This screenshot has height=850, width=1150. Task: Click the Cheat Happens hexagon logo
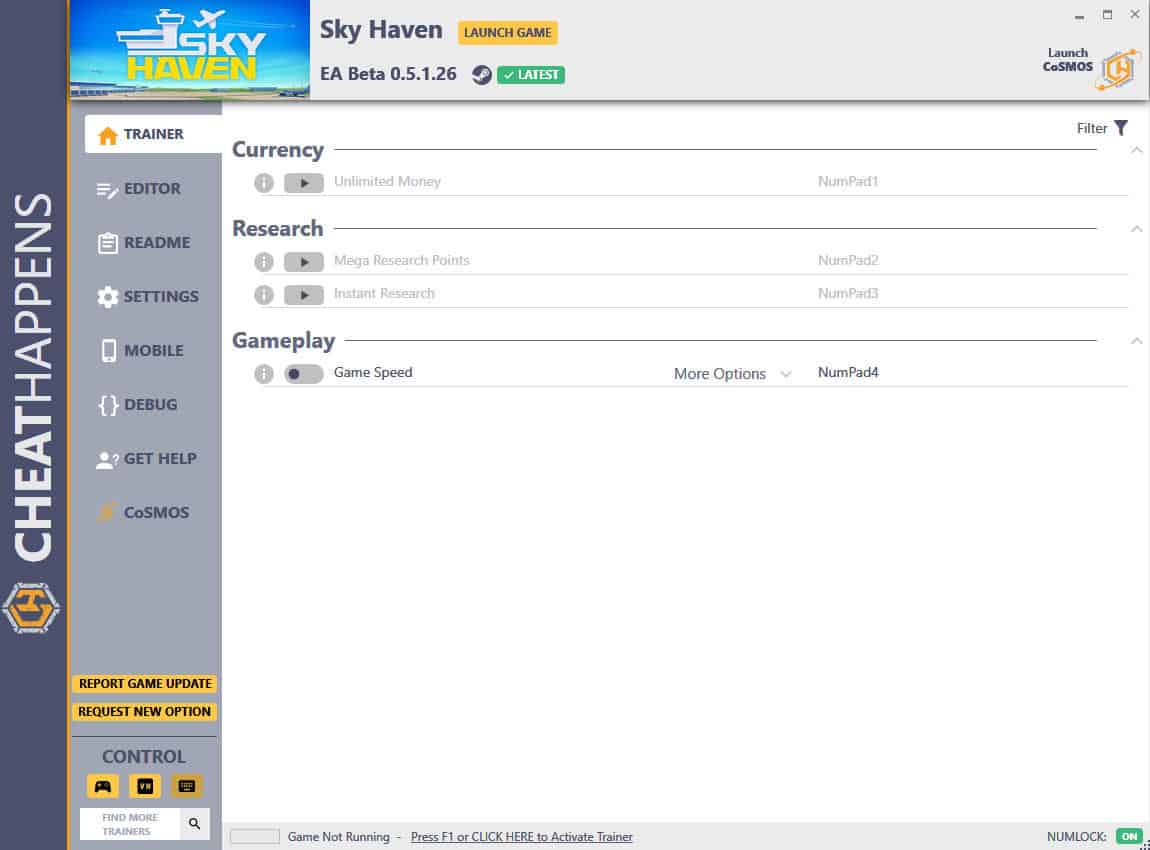point(31,608)
